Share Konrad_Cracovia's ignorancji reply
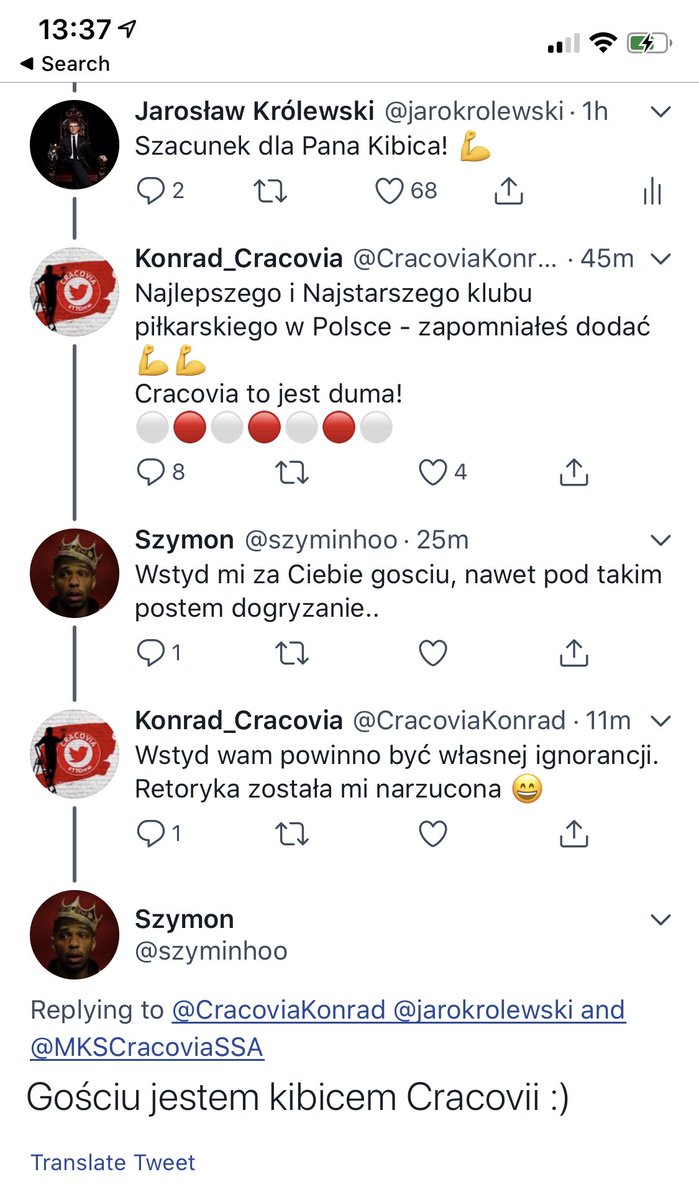The height and width of the screenshot is (1200, 699). (x=573, y=832)
